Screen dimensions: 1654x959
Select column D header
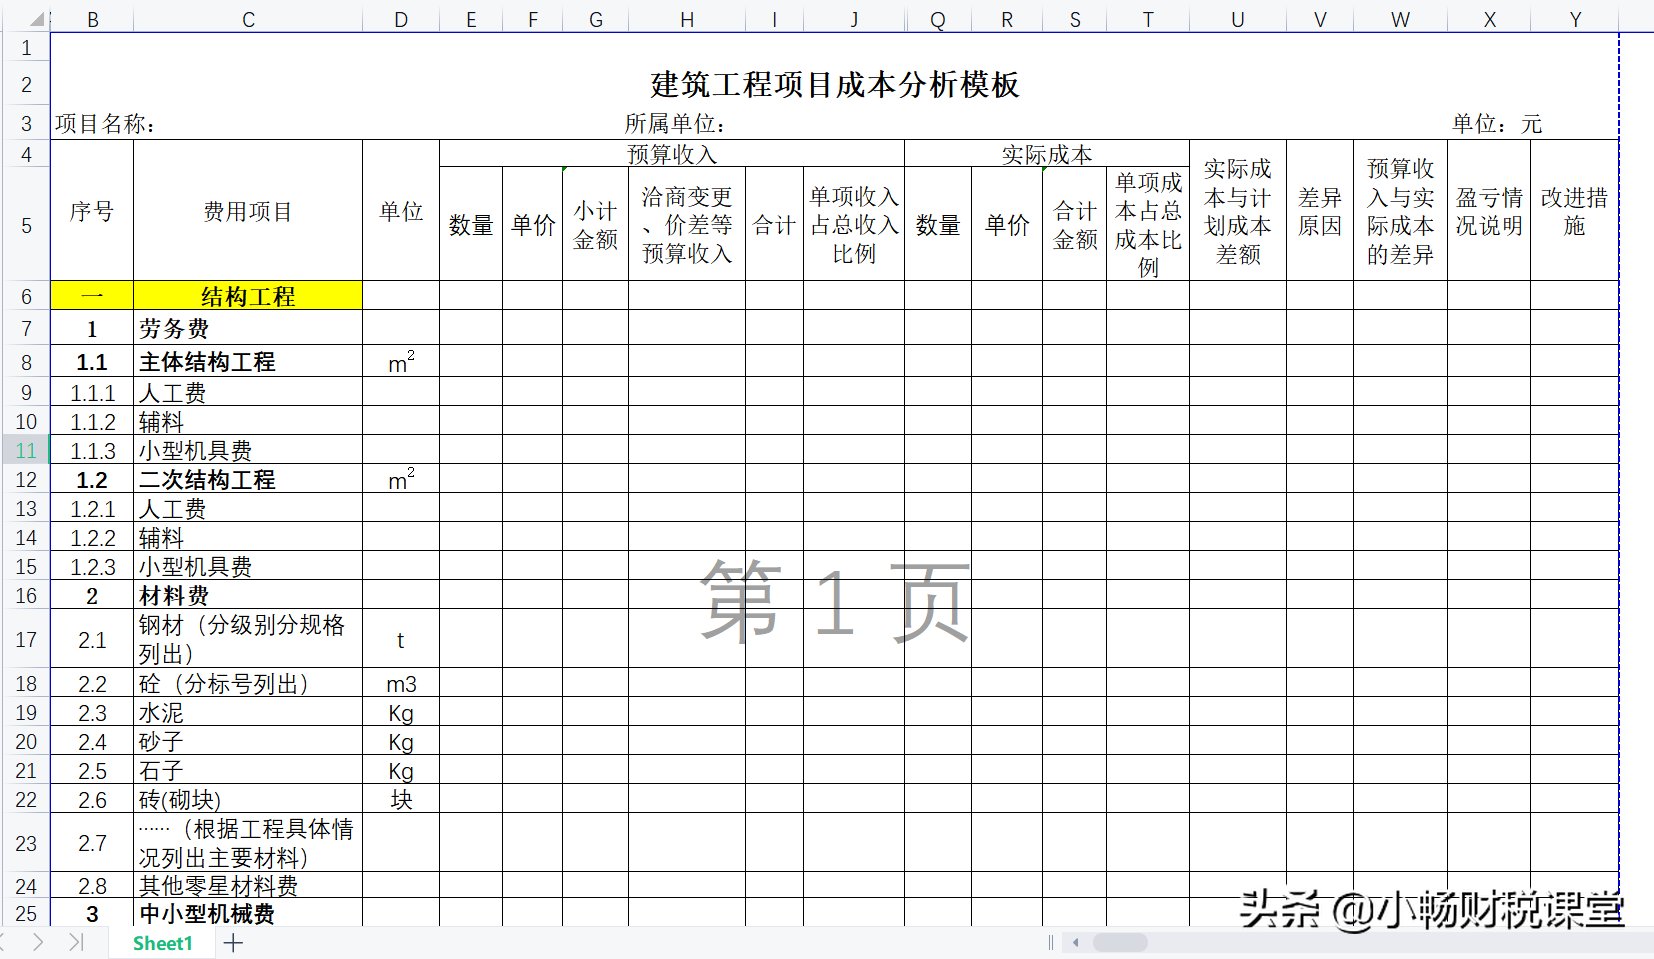[401, 18]
